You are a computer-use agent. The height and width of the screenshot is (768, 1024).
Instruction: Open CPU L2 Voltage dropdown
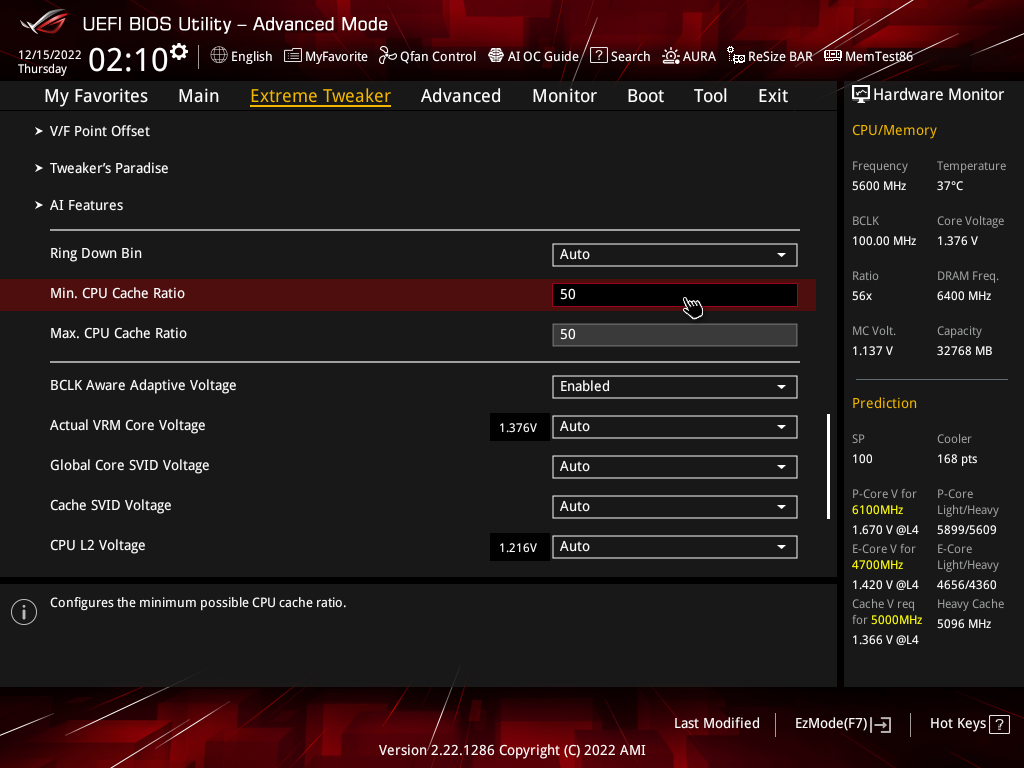pos(675,547)
